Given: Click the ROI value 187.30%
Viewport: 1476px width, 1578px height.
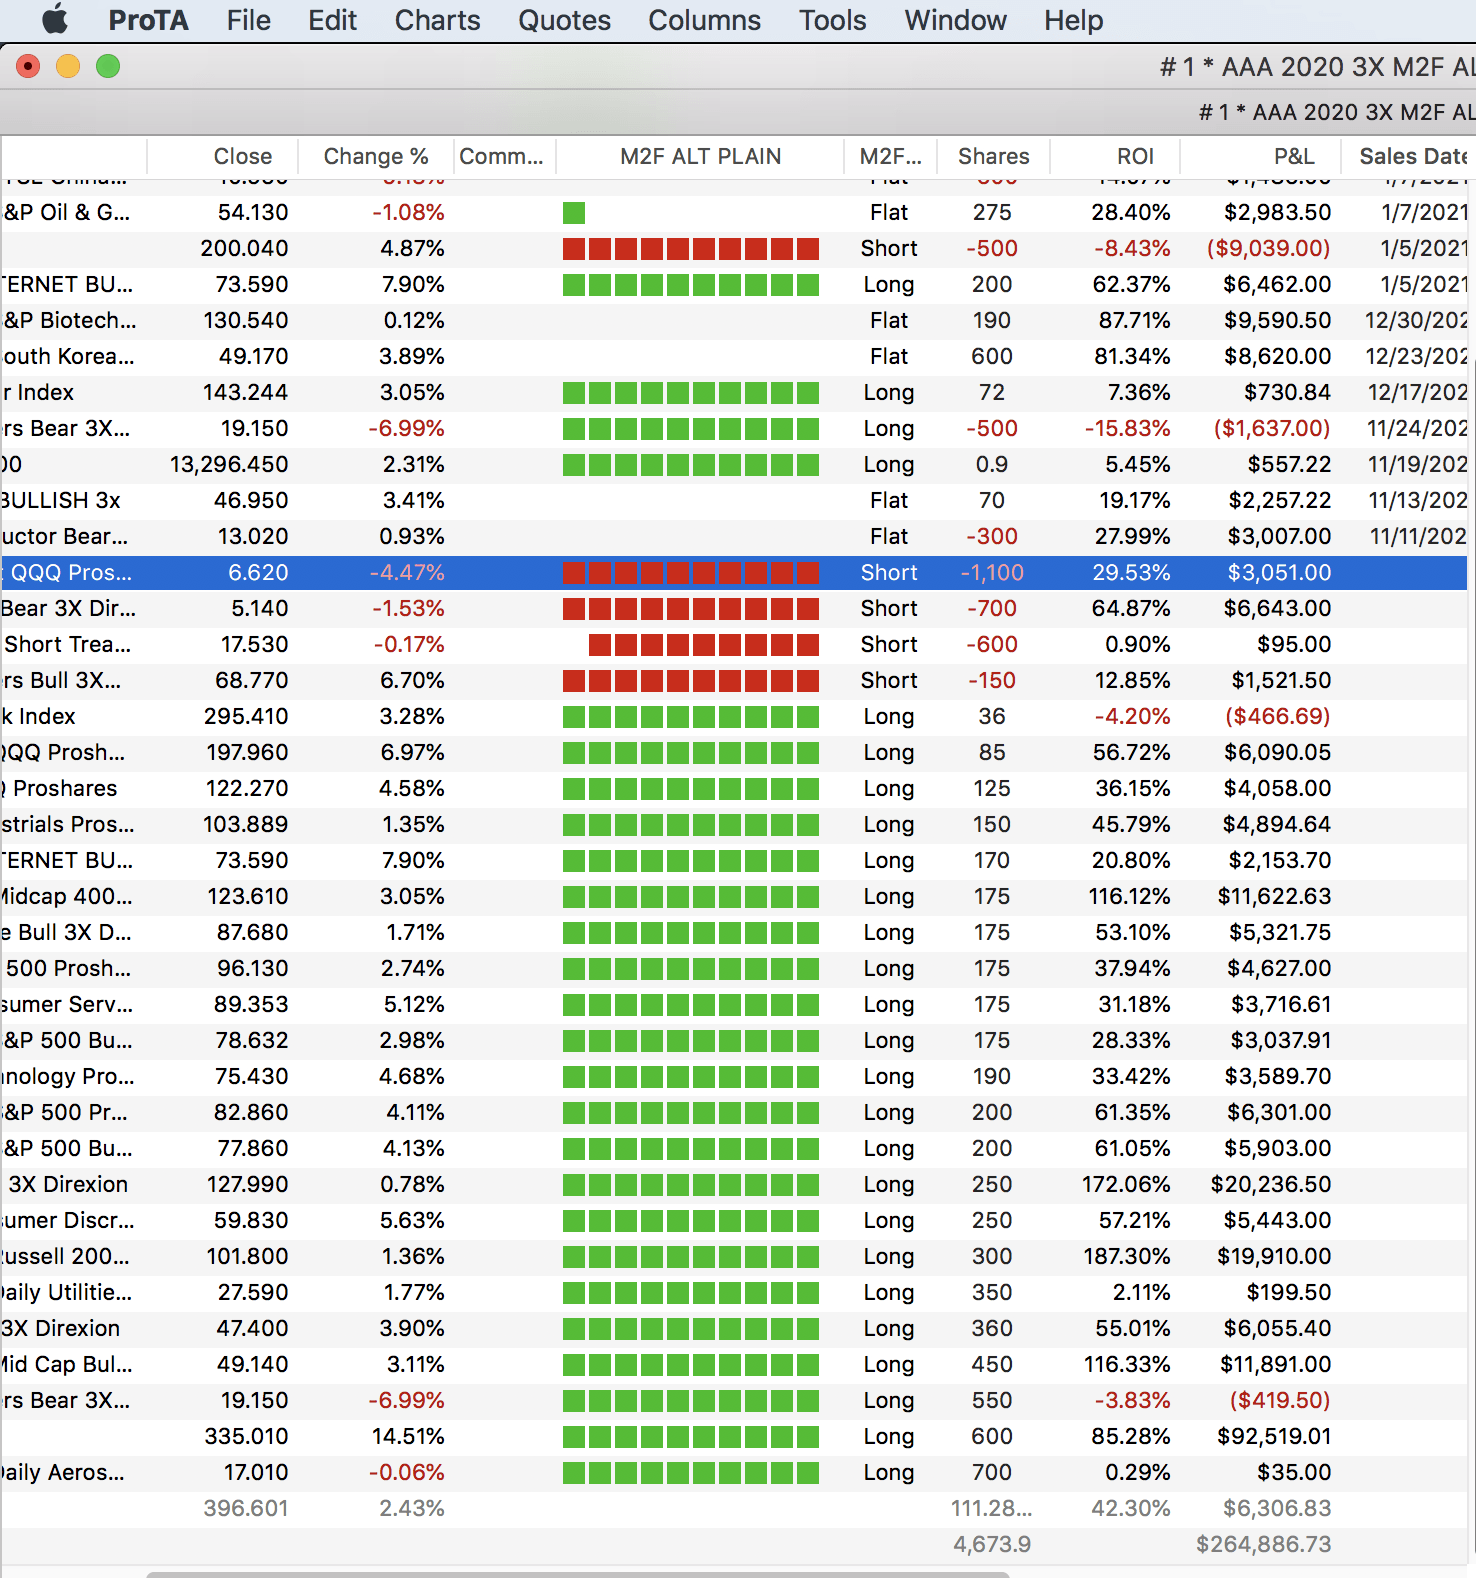Looking at the screenshot, I should tap(1126, 1257).
